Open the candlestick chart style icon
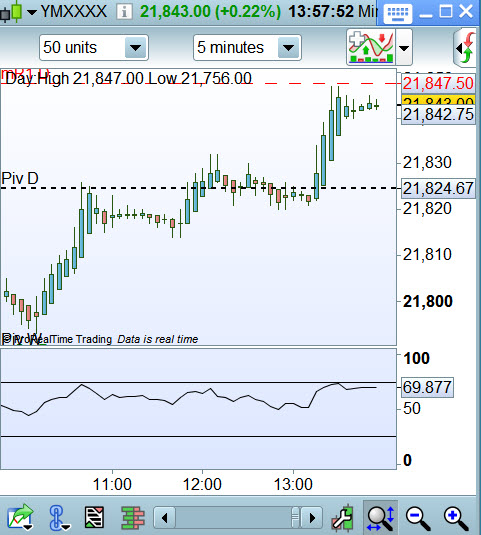 12,12
